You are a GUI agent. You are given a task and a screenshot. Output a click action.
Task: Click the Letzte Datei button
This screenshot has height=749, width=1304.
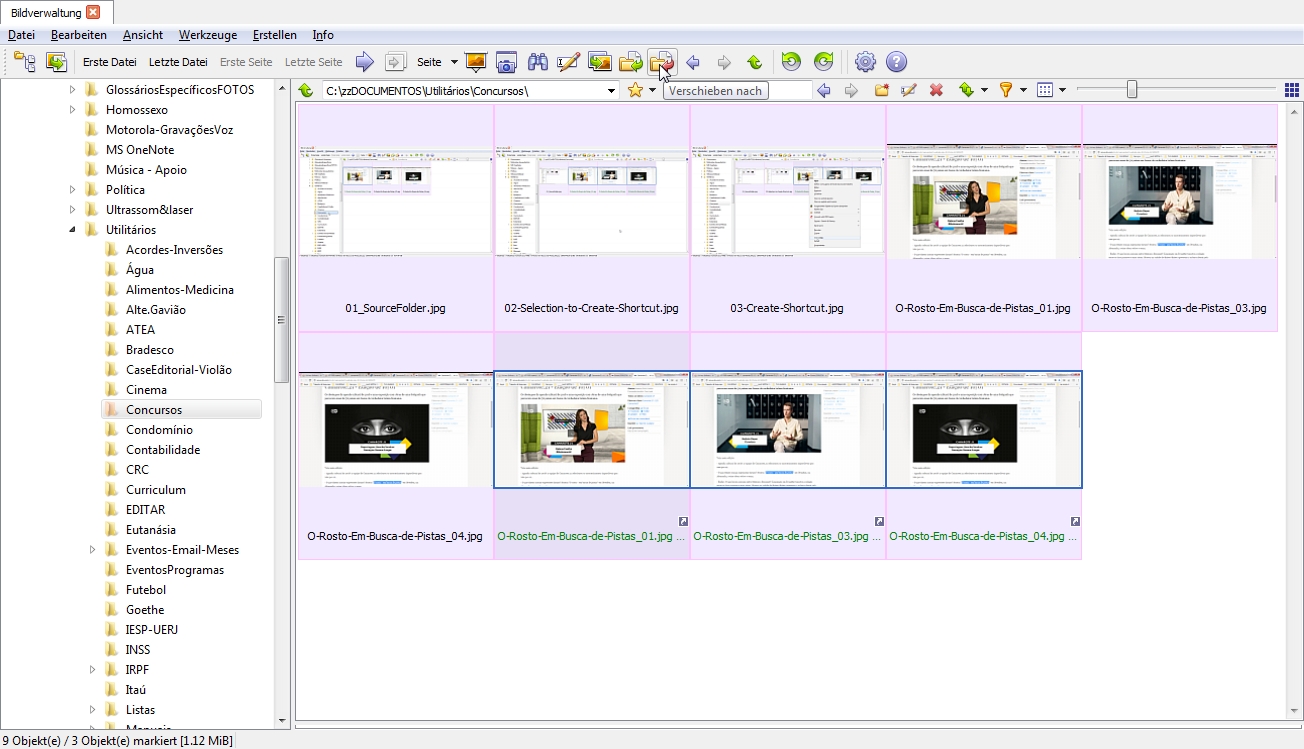tap(178, 62)
